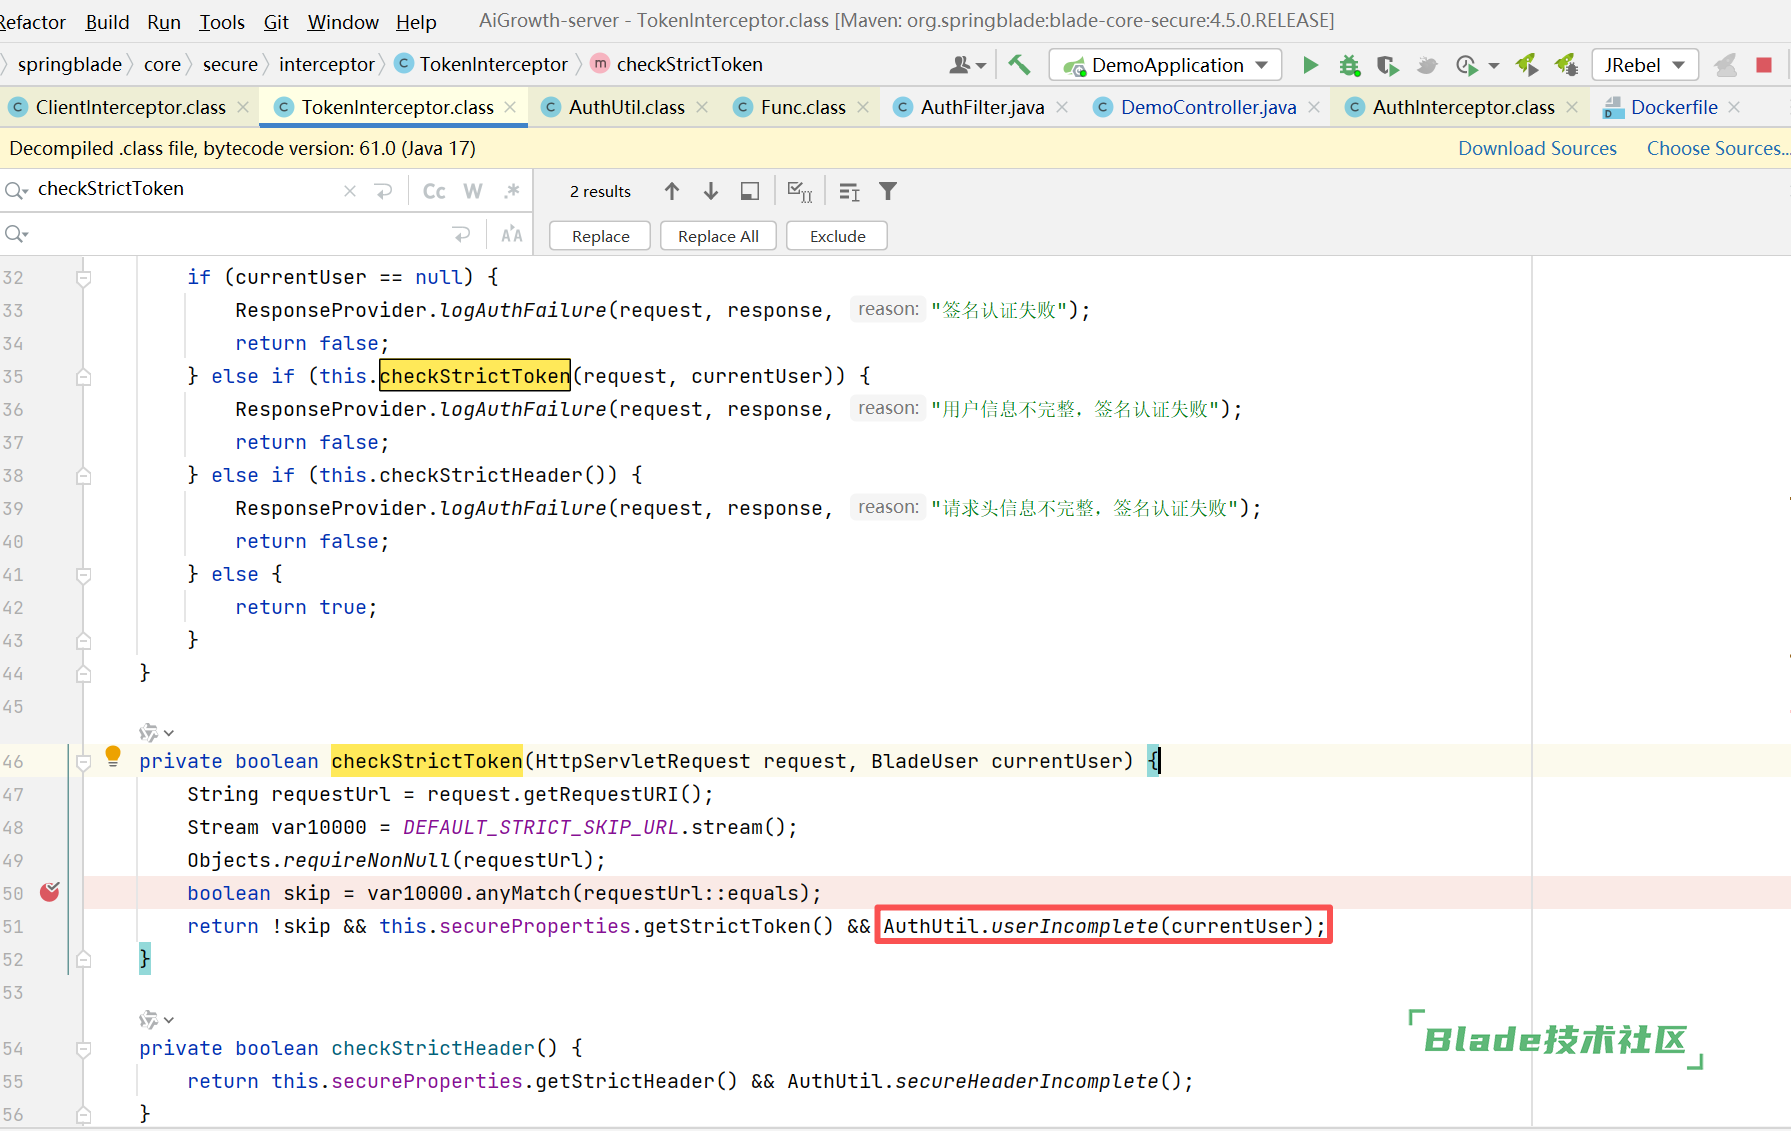
Task: Close the Dockerfile tab
Action: (x=1734, y=107)
